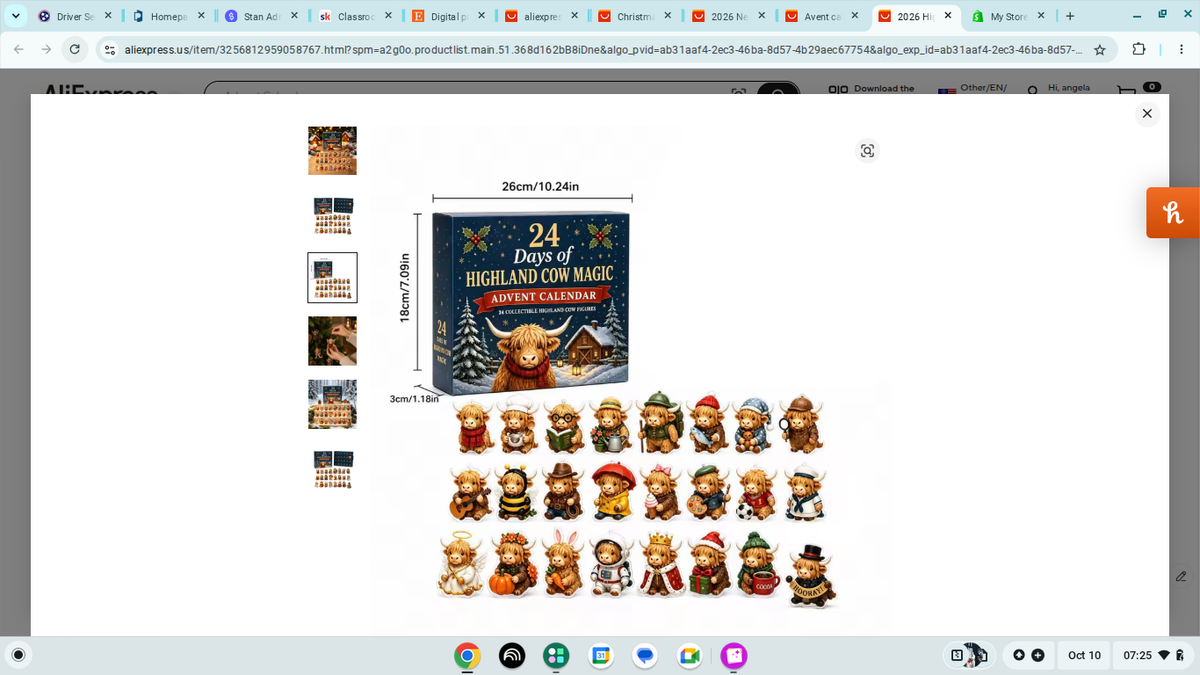Close the Driver Se tab

coord(107,16)
